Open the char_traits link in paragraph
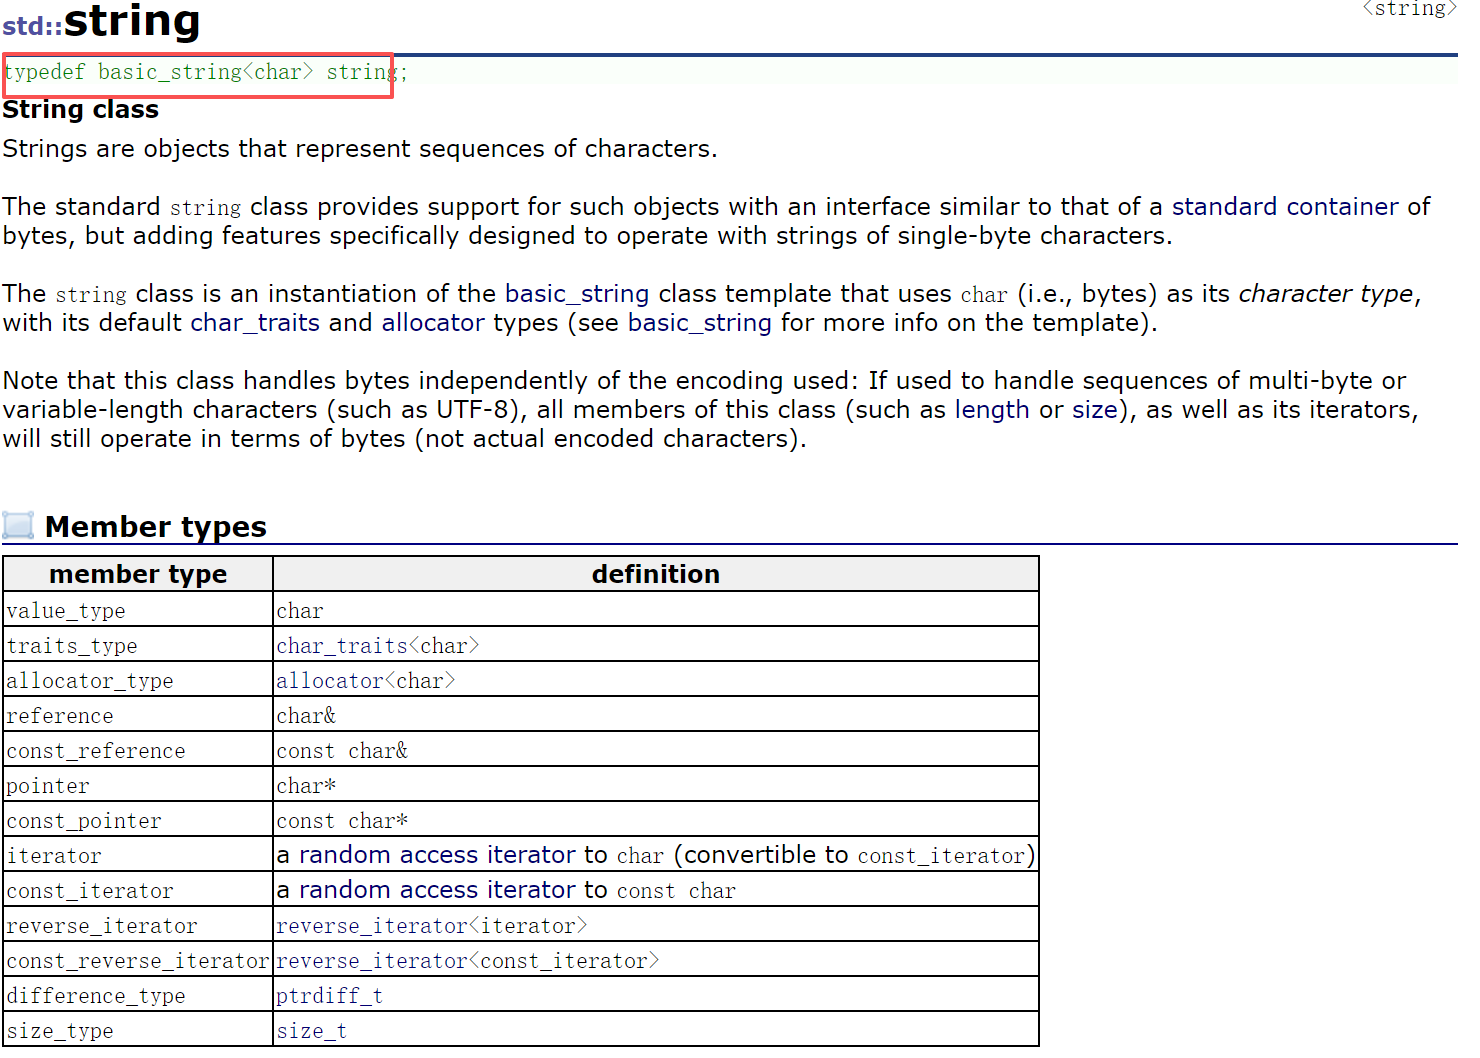The image size is (1480, 1058). 255,323
